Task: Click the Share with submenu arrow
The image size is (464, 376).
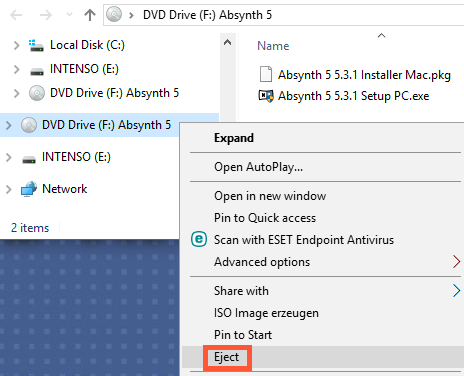Action: [457, 291]
